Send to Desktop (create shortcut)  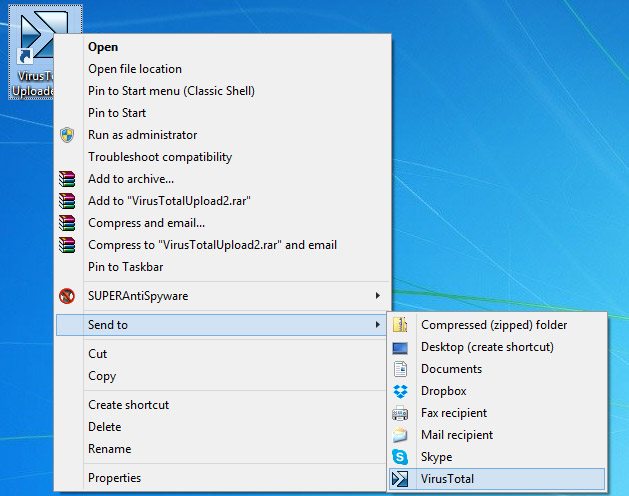click(x=497, y=347)
